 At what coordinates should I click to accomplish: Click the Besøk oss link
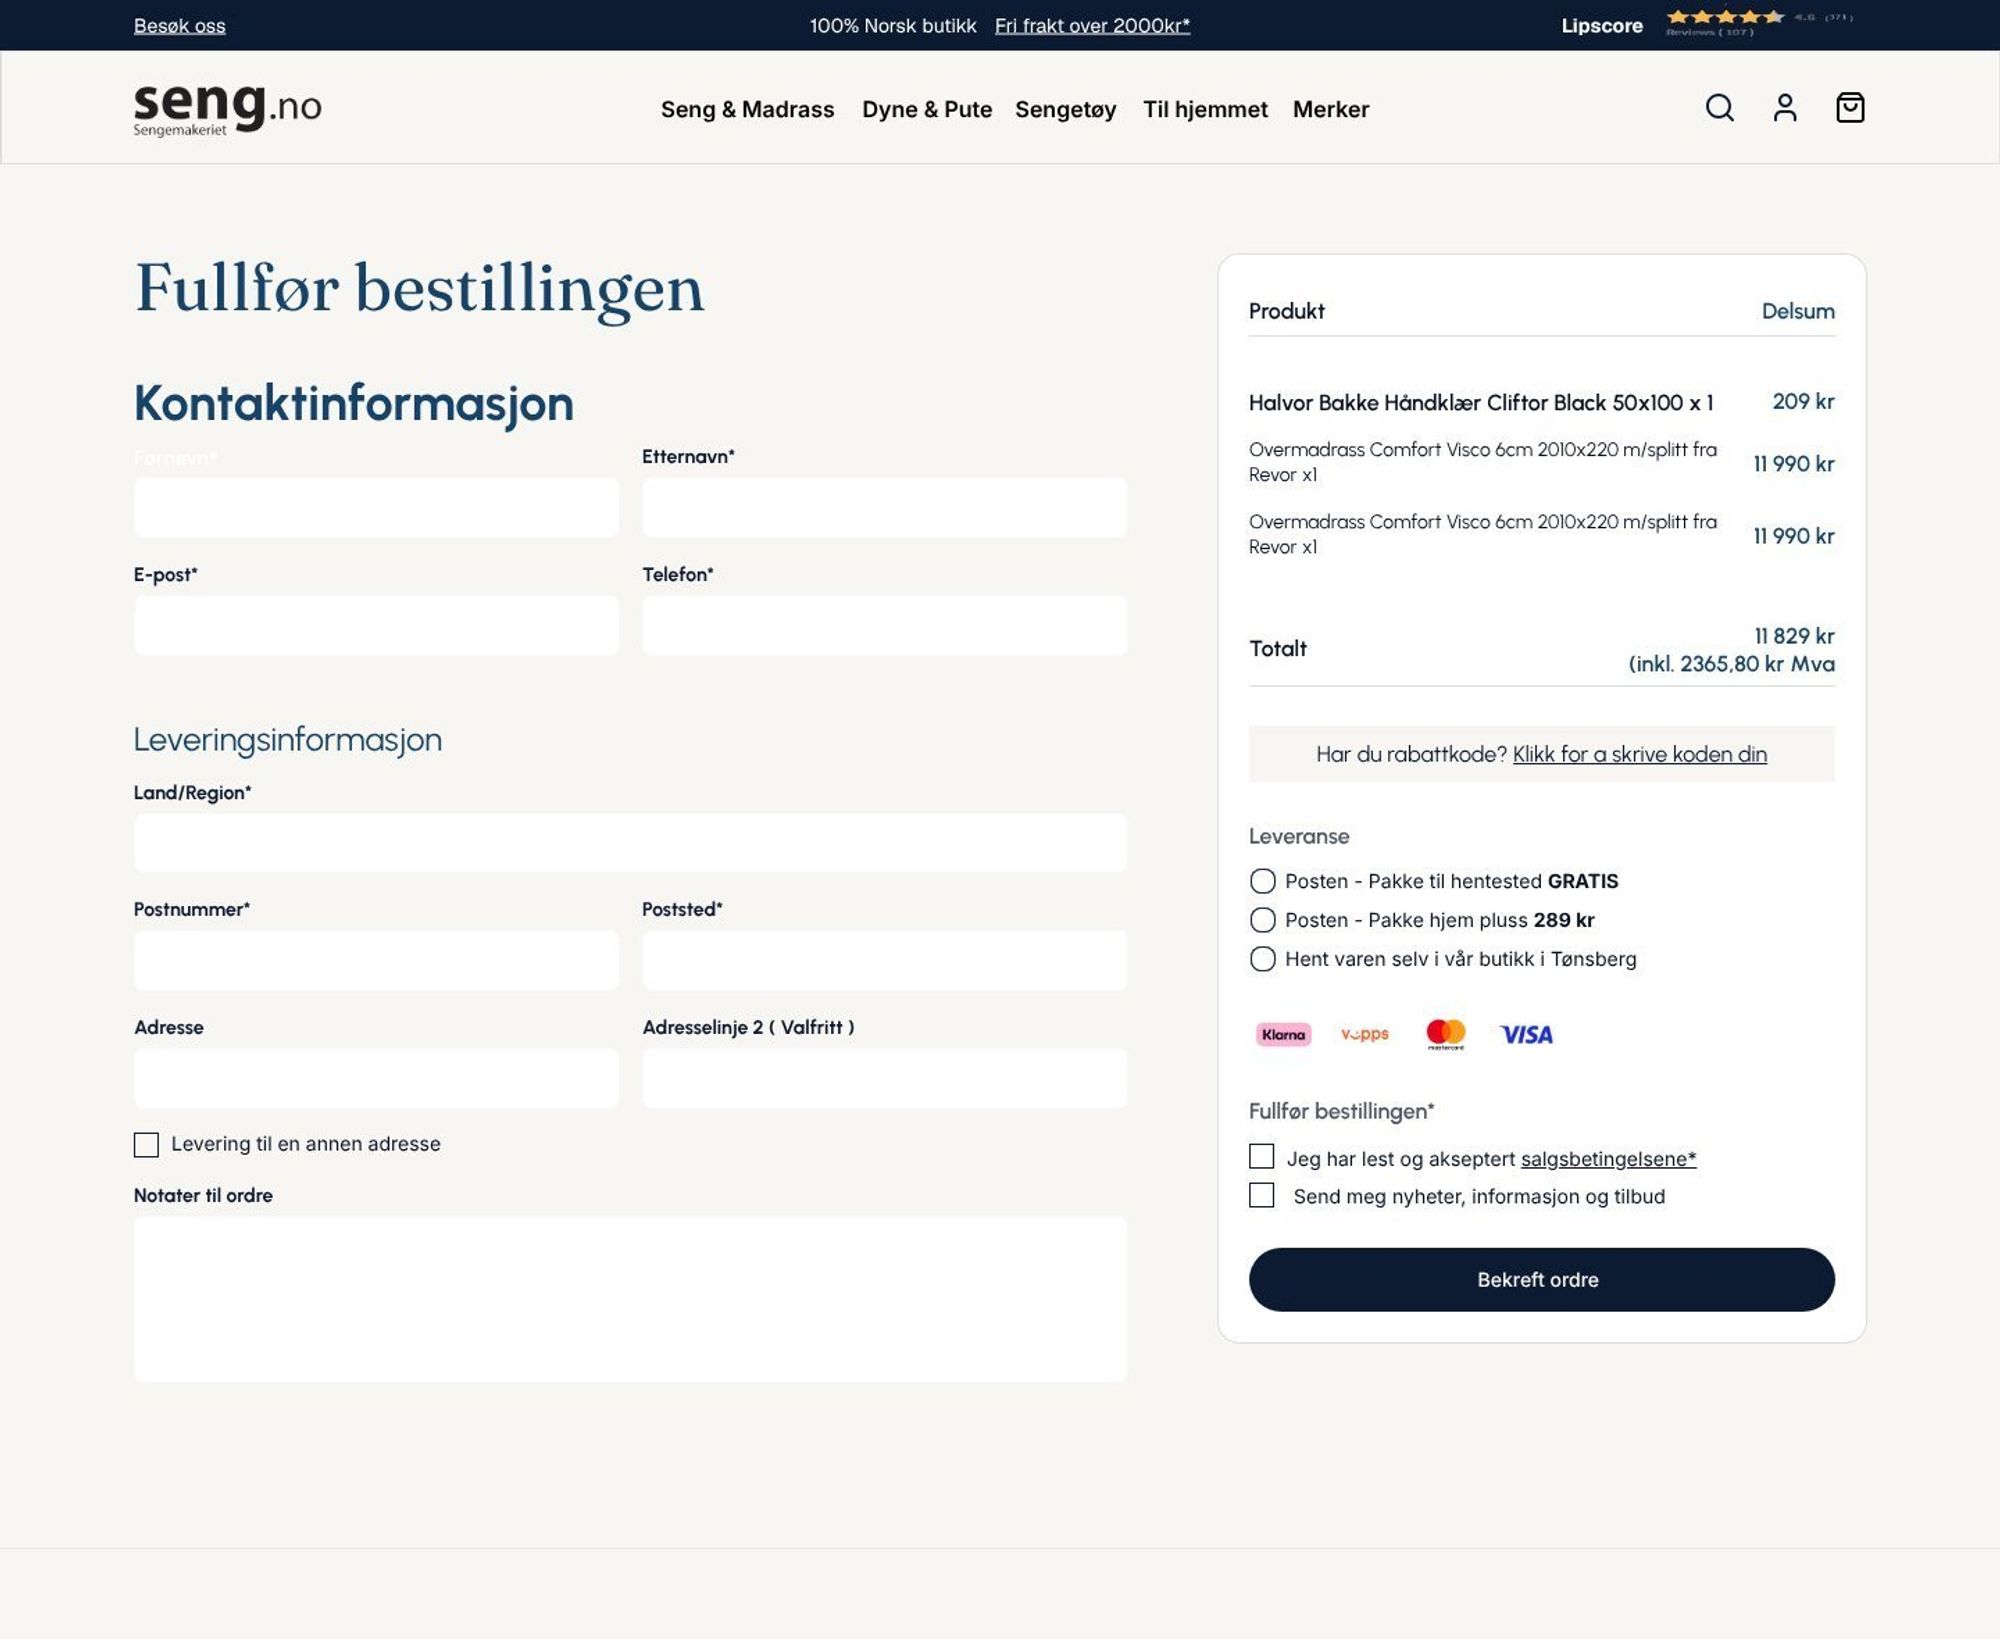(180, 26)
